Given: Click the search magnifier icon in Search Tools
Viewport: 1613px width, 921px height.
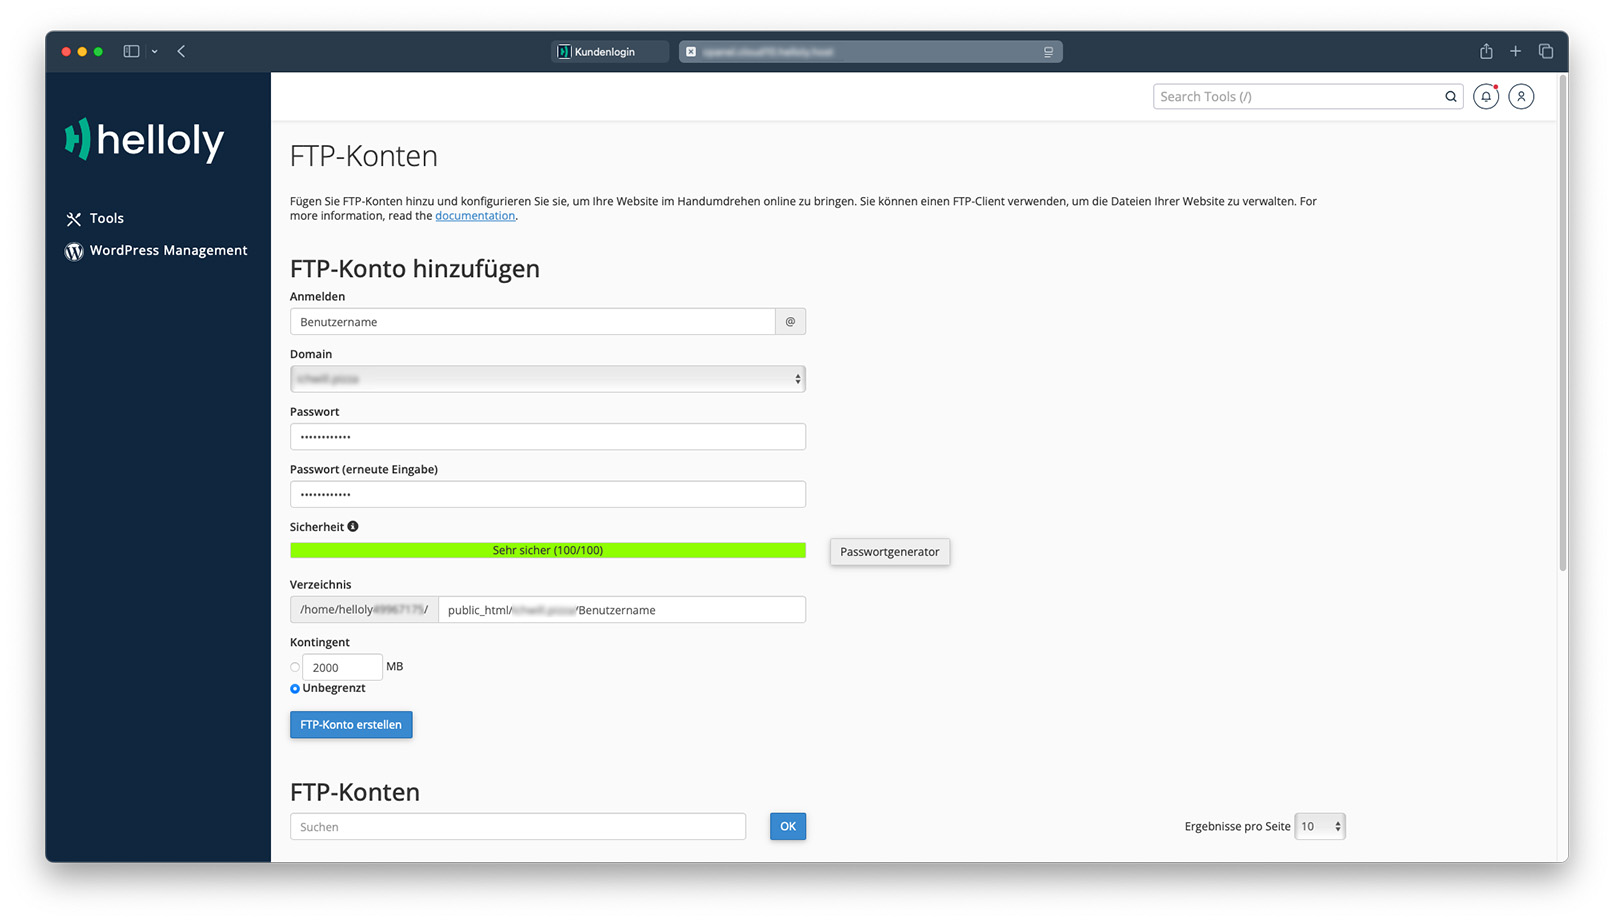Looking at the screenshot, I should tap(1450, 97).
